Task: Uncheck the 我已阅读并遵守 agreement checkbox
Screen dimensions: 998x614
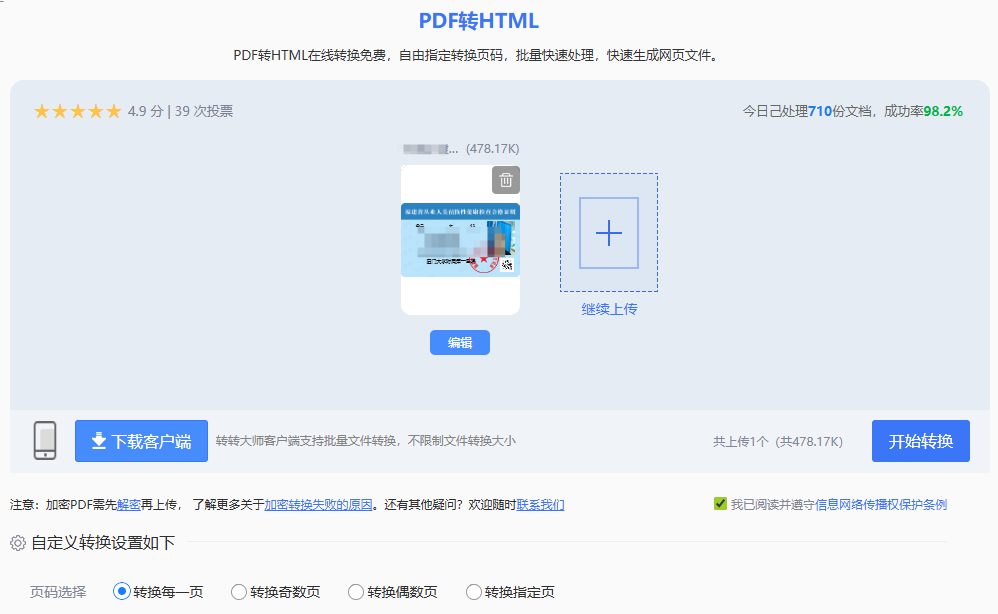Action: click(720, 504)
